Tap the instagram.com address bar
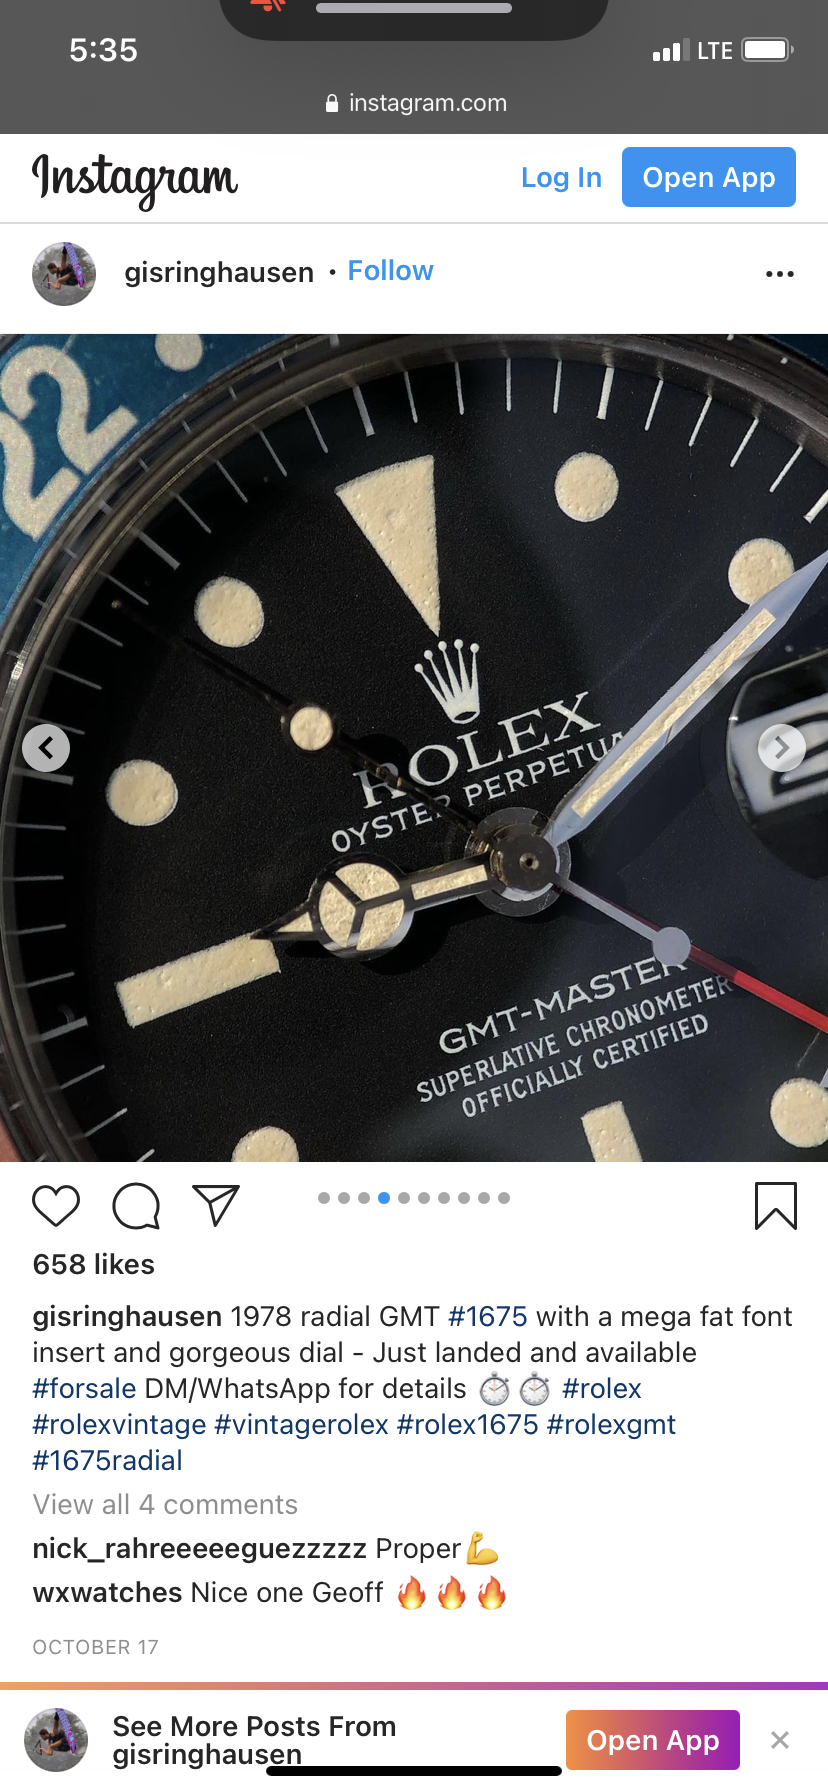The width and height of the screenshot is (828, 1792). (x=414, y=103)
